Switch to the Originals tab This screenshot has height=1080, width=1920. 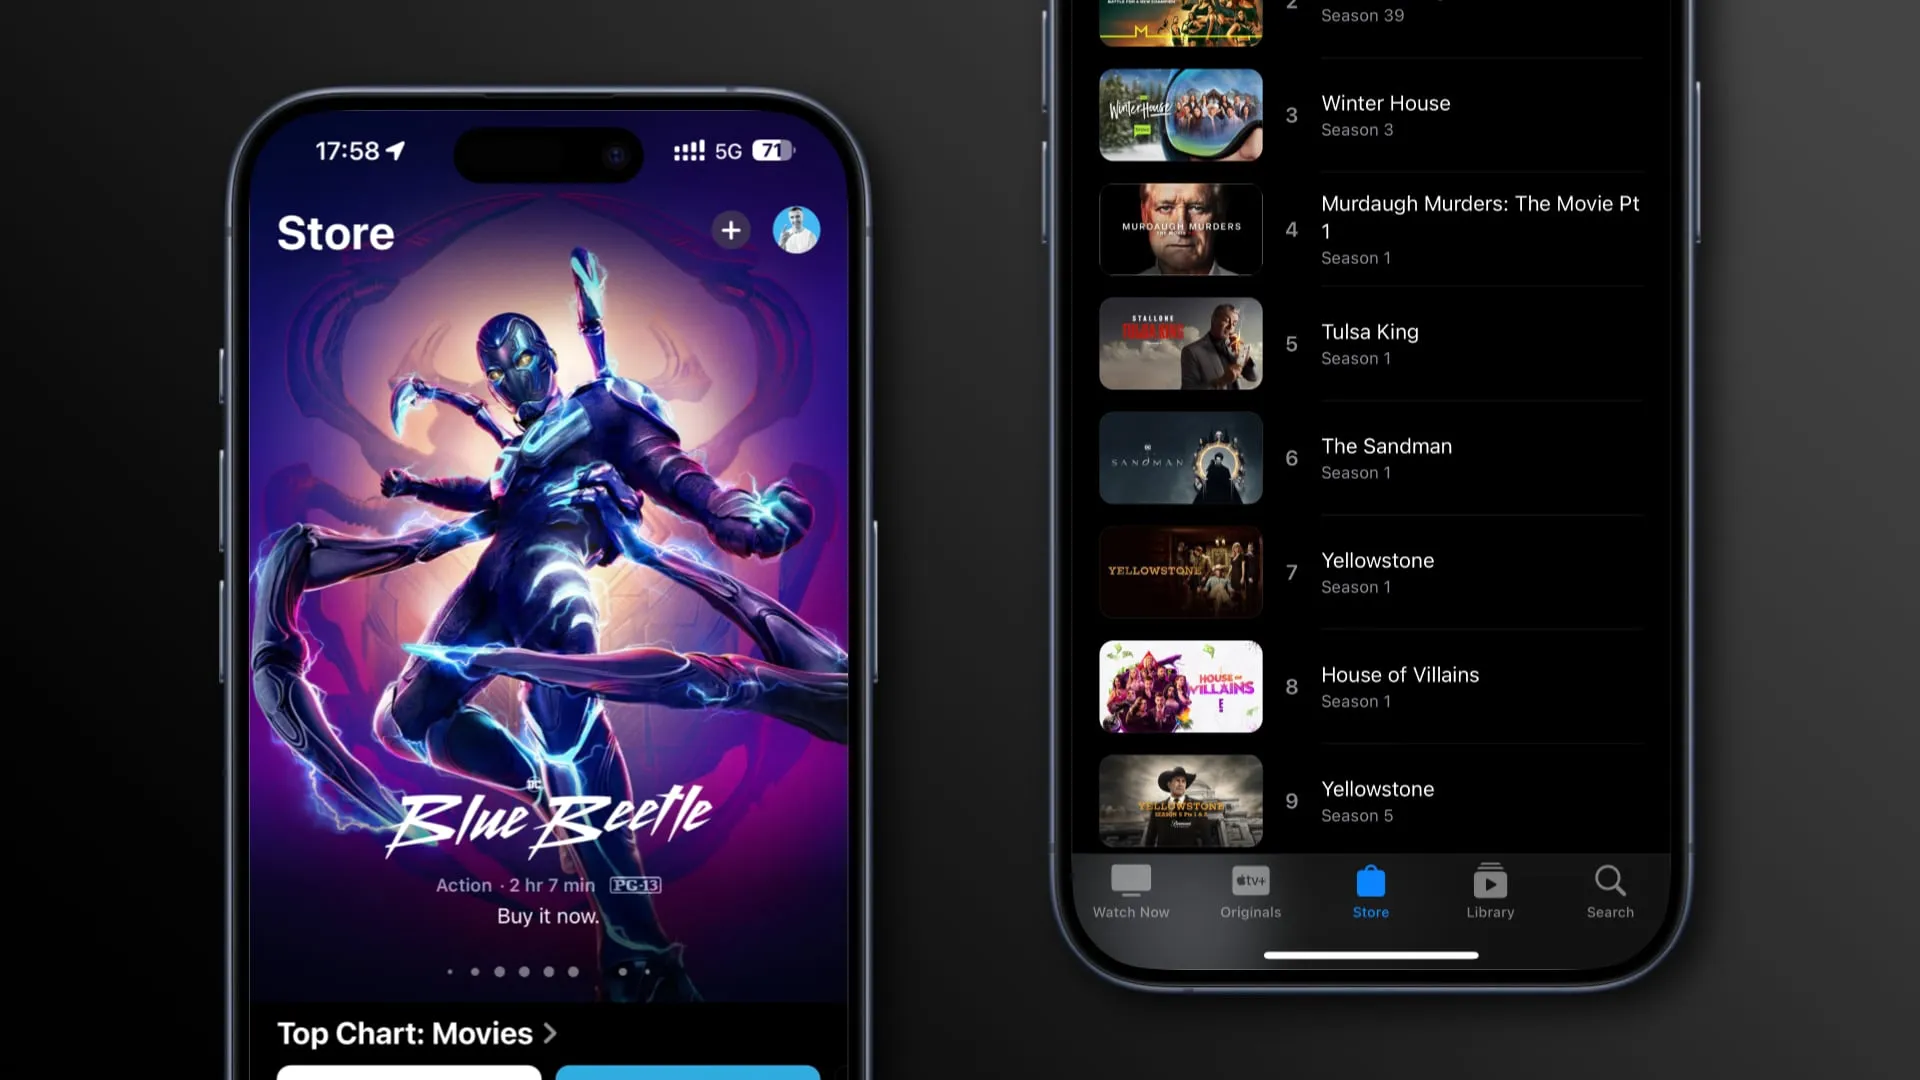point(1250,890)
